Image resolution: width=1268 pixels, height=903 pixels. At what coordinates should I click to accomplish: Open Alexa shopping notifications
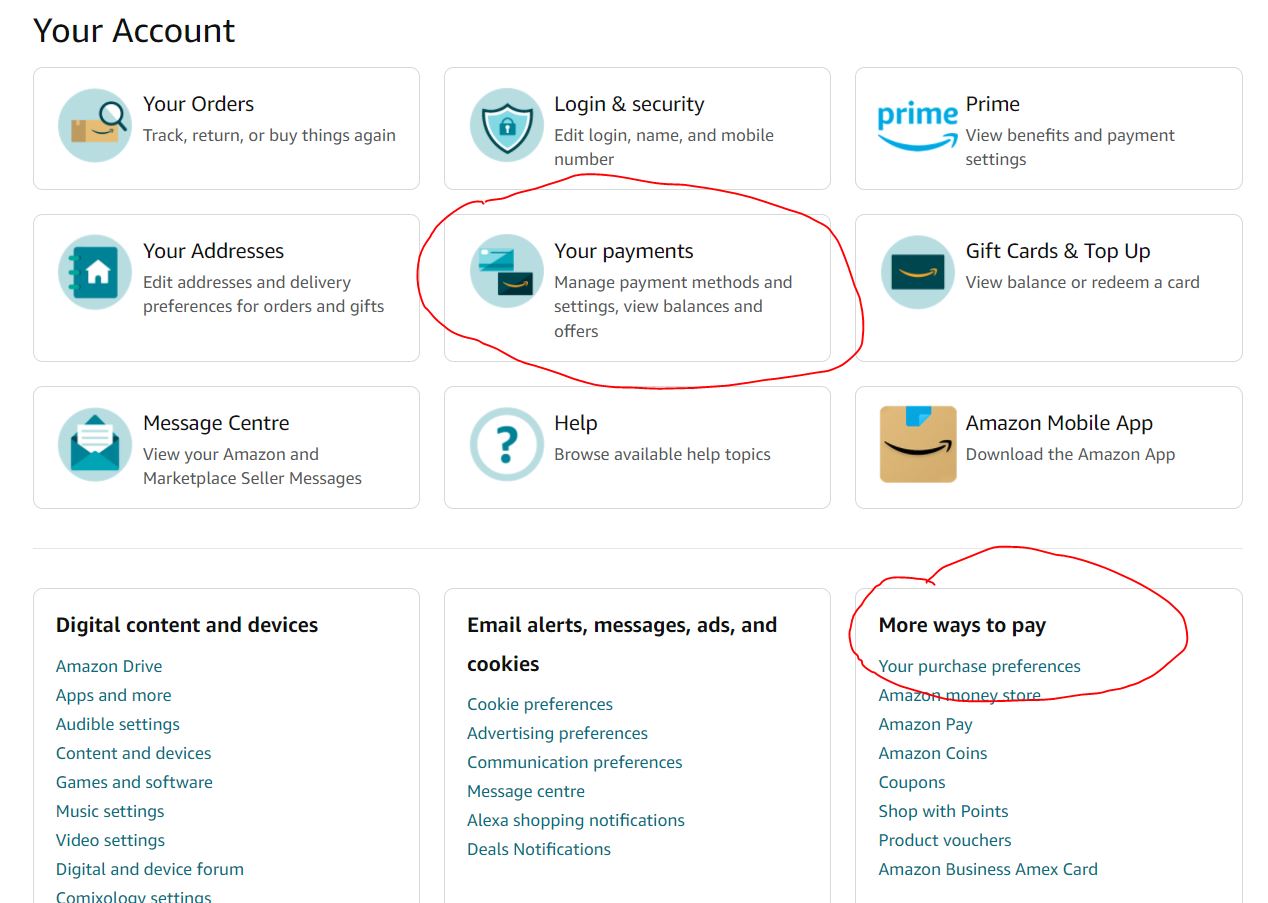click(576, 820)
